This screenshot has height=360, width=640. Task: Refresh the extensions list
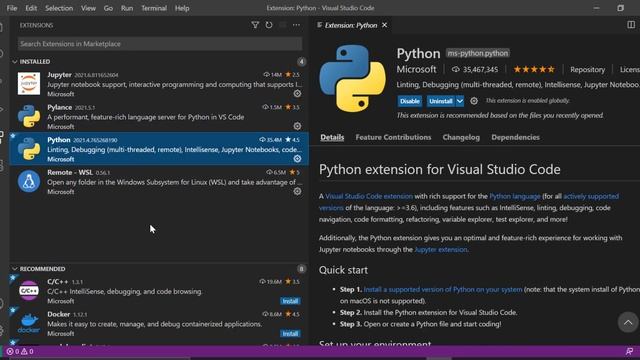pos(269,25)
